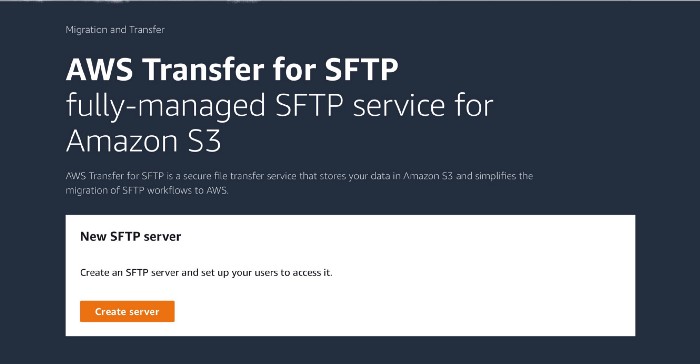Click the word service in the large subtitle
The width and height of the screenshot is (700, 364).
[x=399, y=106]
